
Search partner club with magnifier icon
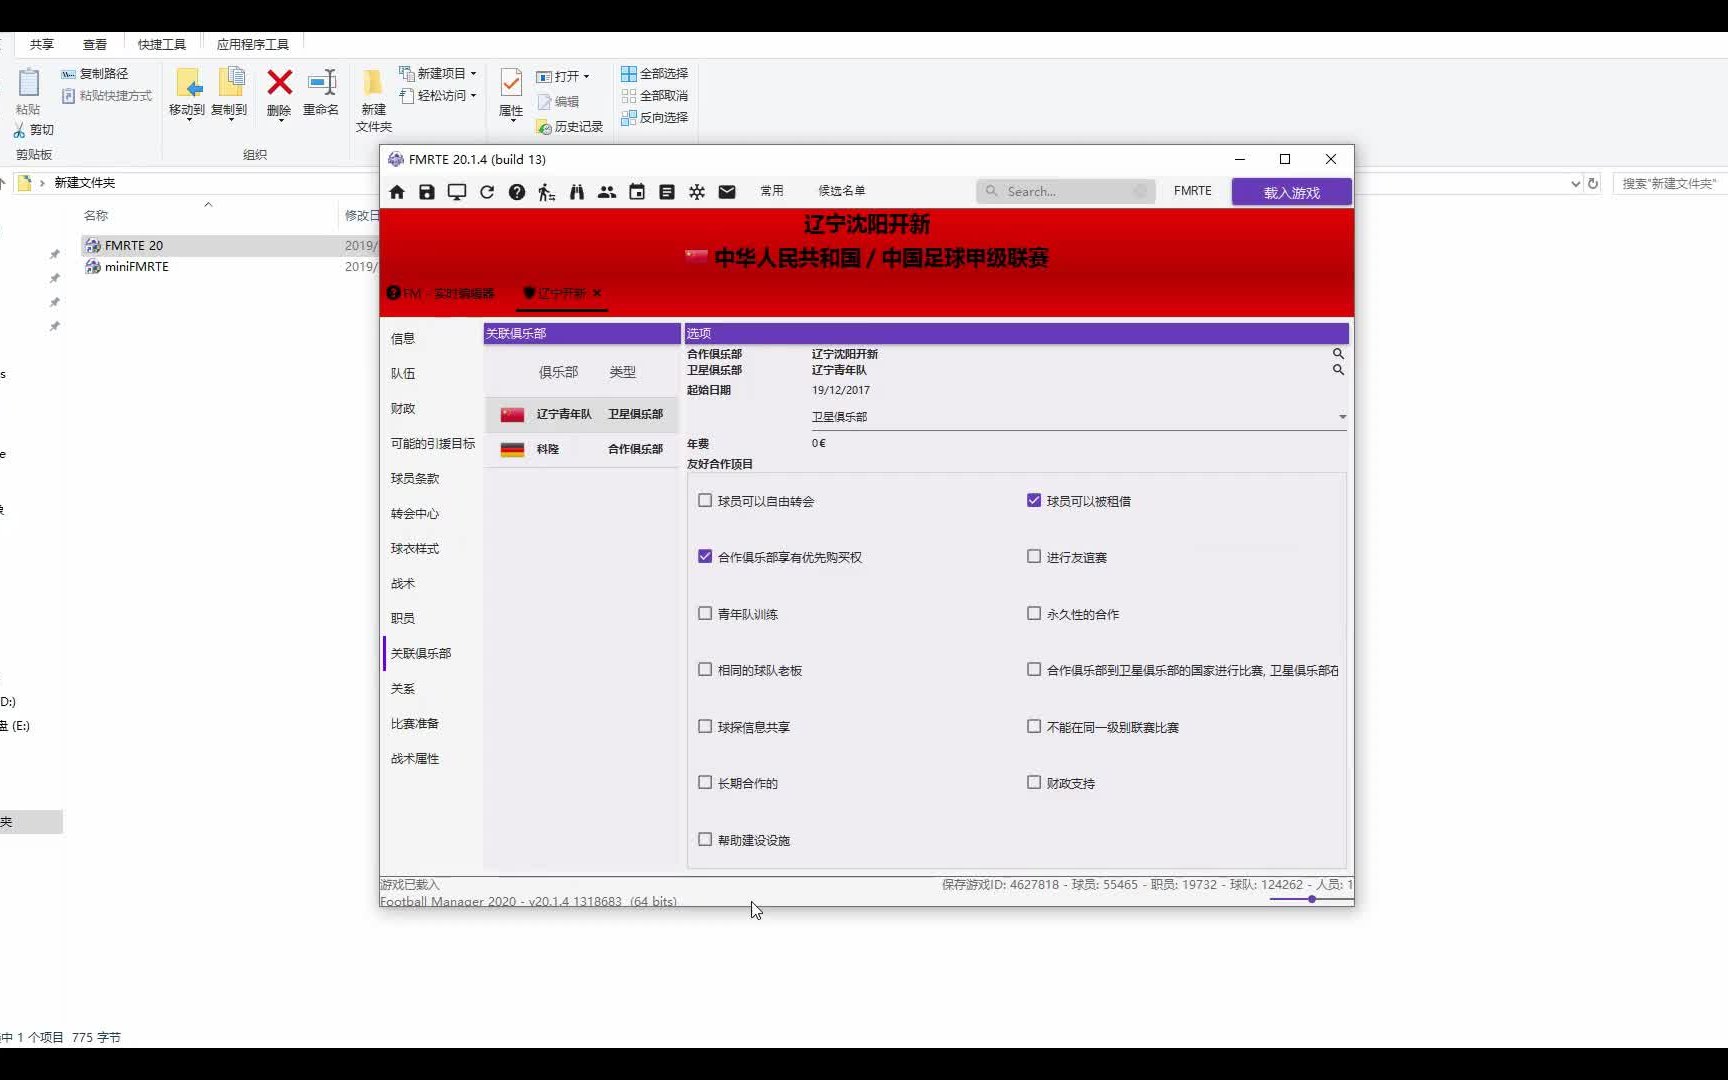pyautogui.click(x=1338, y=354)
